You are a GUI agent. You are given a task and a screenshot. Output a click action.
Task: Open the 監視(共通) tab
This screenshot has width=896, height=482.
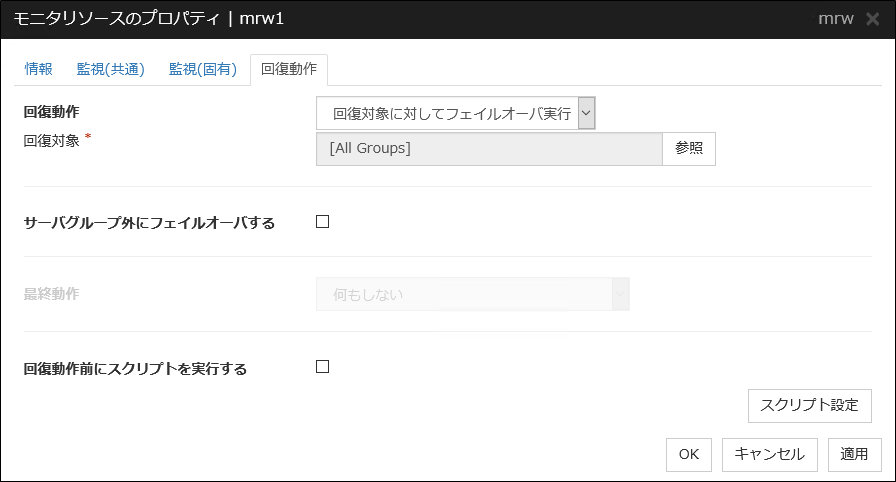click(x=111, y=69)
